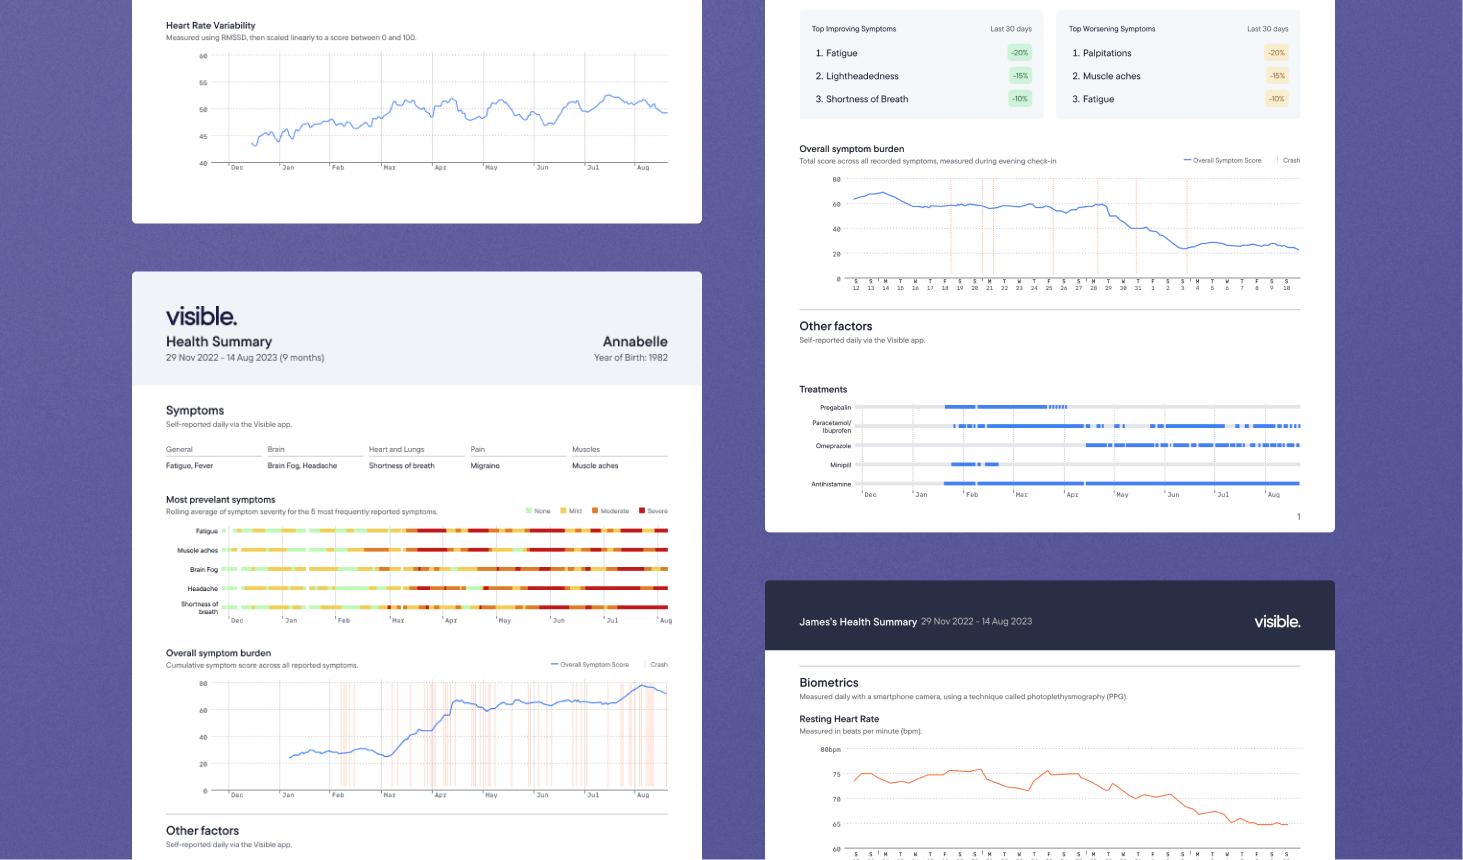The height and width of the screenshot is (860, 1463).
Task: Select the Omeprazole treatment row label
Action: pyautogui.click(x=833, y=446)
